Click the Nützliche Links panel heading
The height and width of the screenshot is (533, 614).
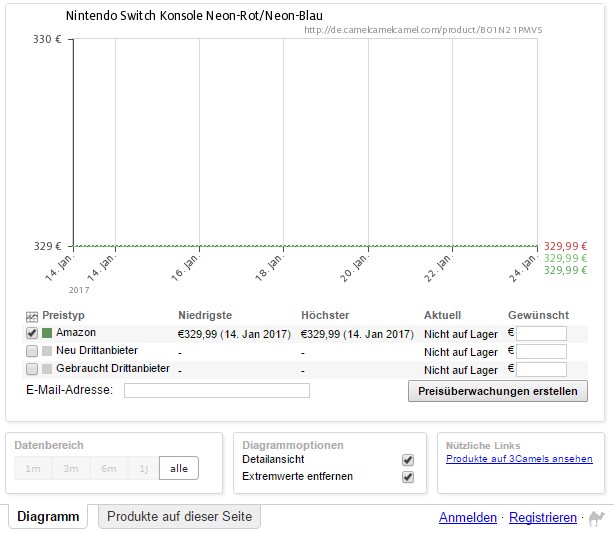pyautogui.click(x=483, y=446)
